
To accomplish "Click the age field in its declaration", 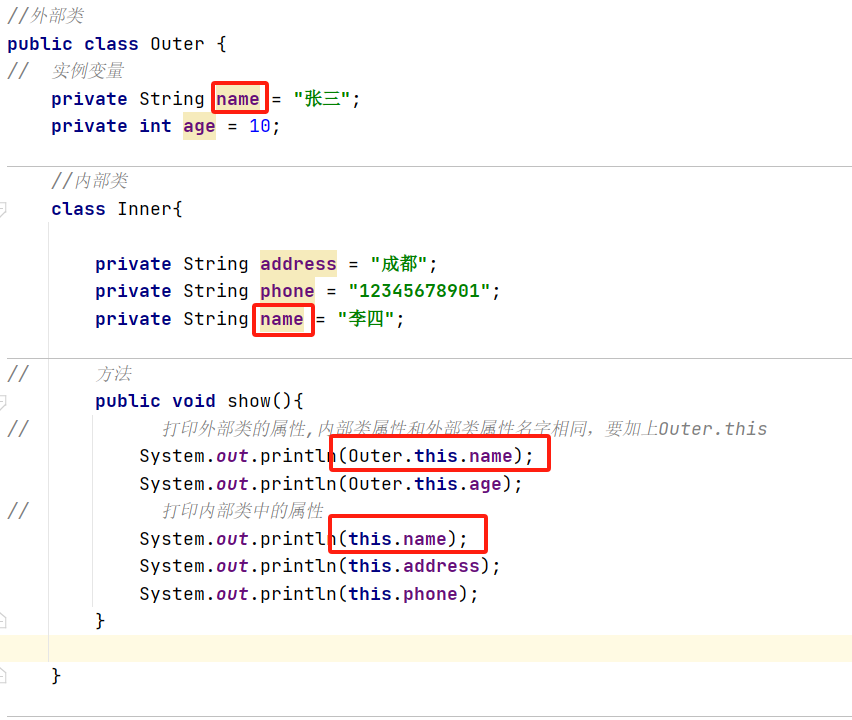I will pos(199,127).
